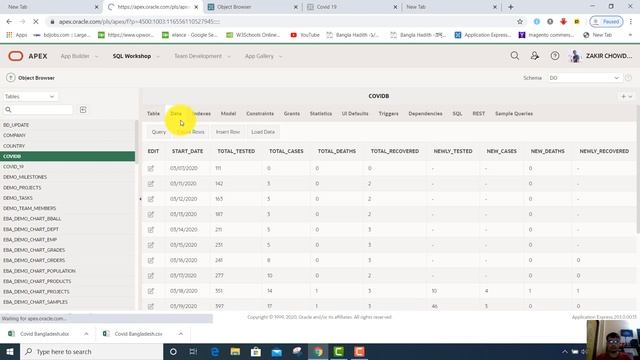Switch to the Sample Queries tab
Image resolution: width=640 pixels, height=360 pixels.
(x=514, y=113)
